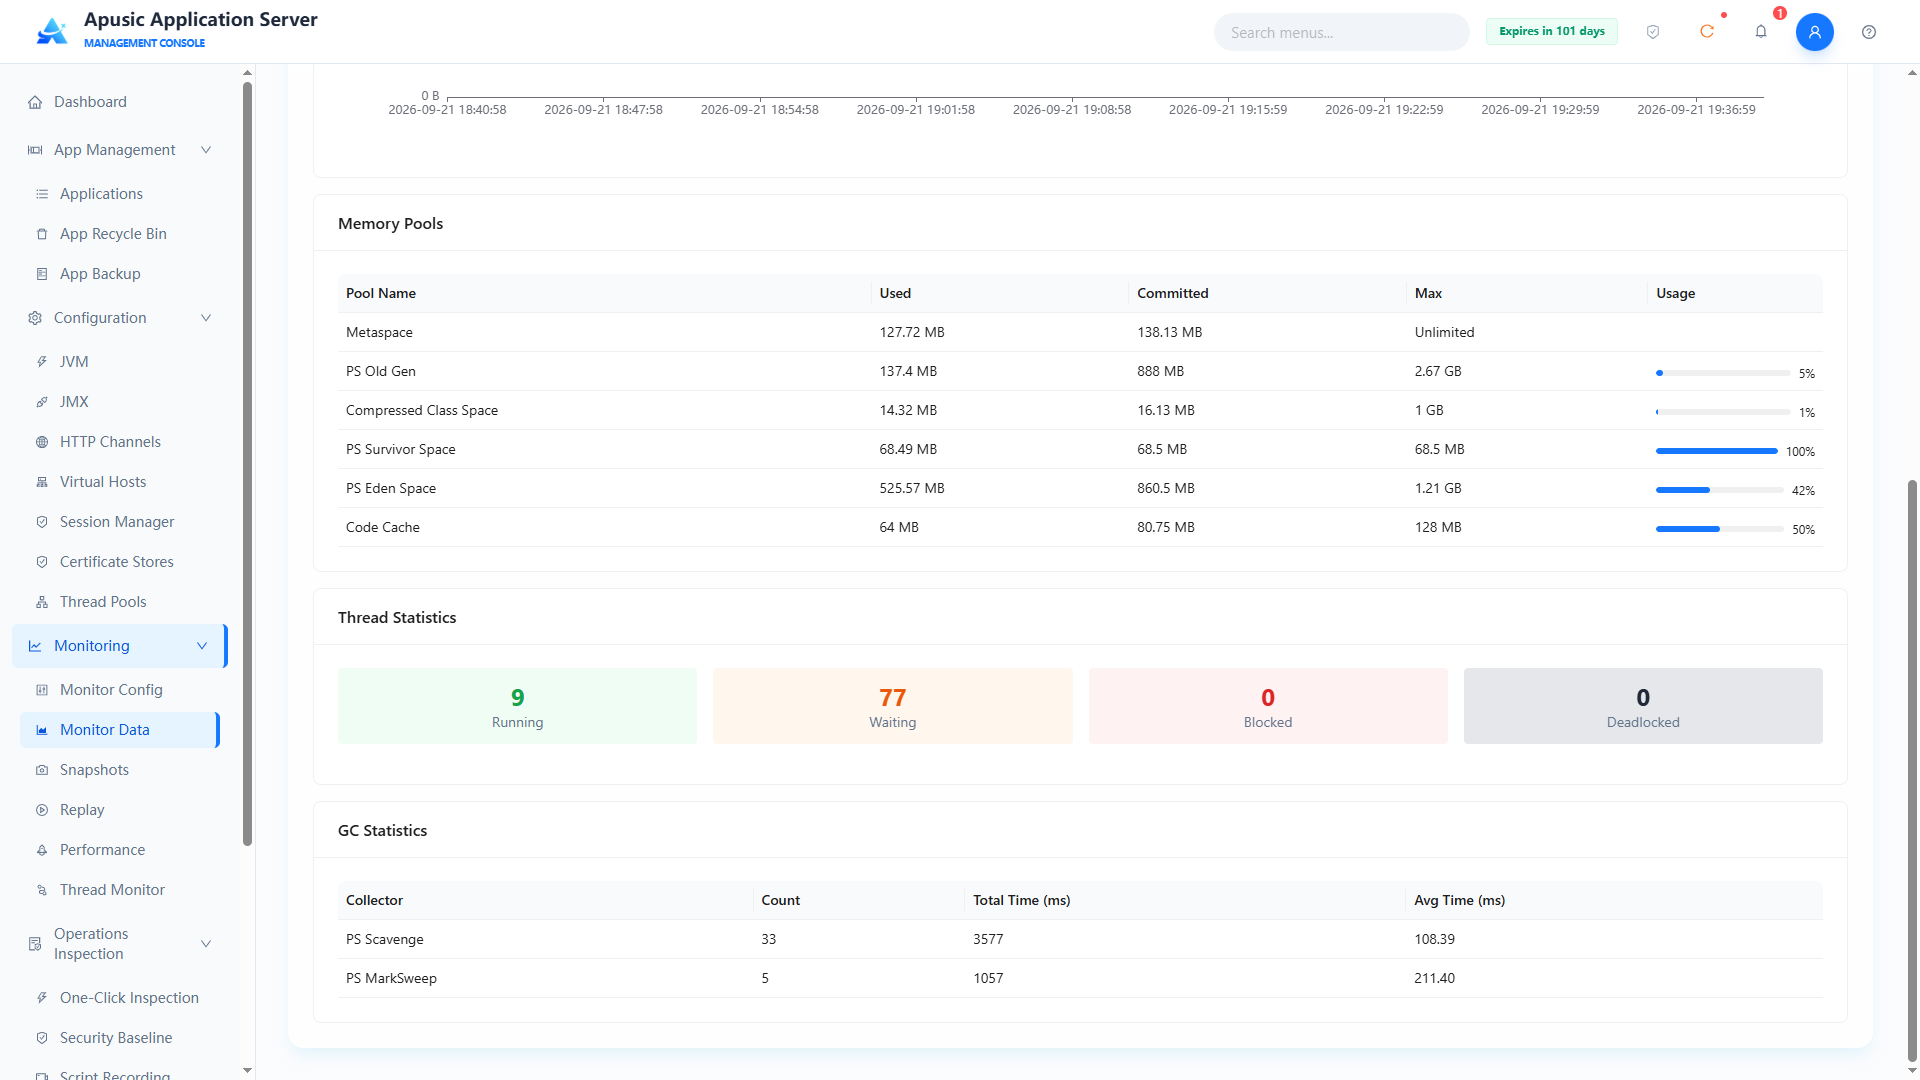Open Applications menu item

click(120, 194)
